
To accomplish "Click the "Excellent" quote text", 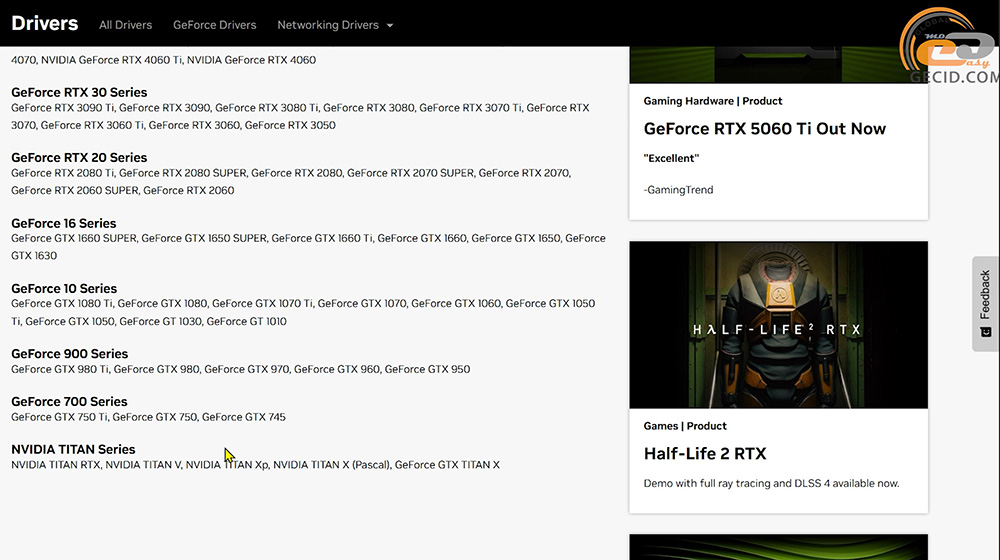I will point(671,158).
